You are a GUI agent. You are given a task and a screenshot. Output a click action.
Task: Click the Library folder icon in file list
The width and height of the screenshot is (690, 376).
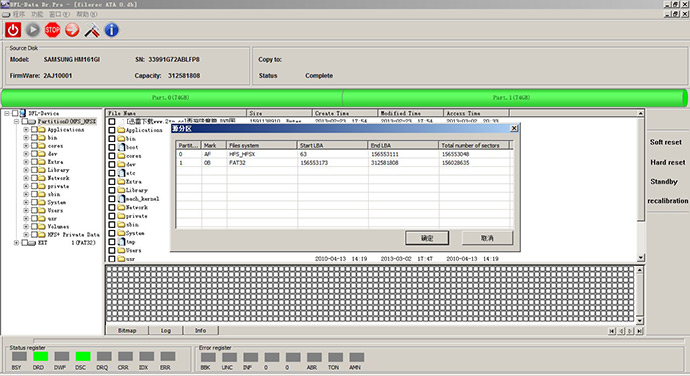click(x=121, y=190)
